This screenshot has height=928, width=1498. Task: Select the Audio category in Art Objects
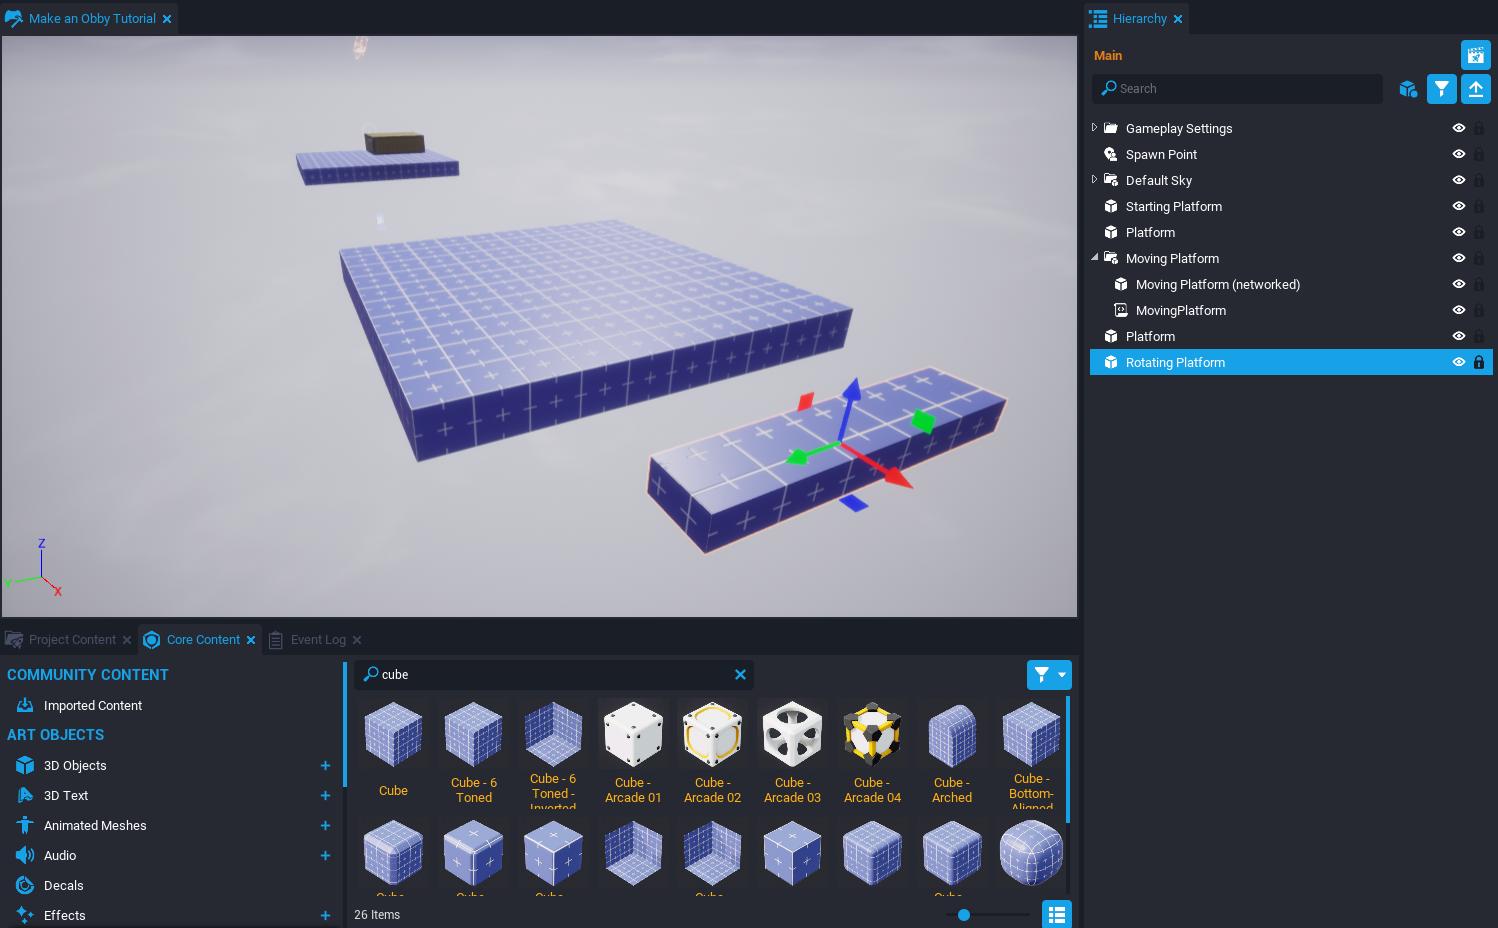(59, 855)
